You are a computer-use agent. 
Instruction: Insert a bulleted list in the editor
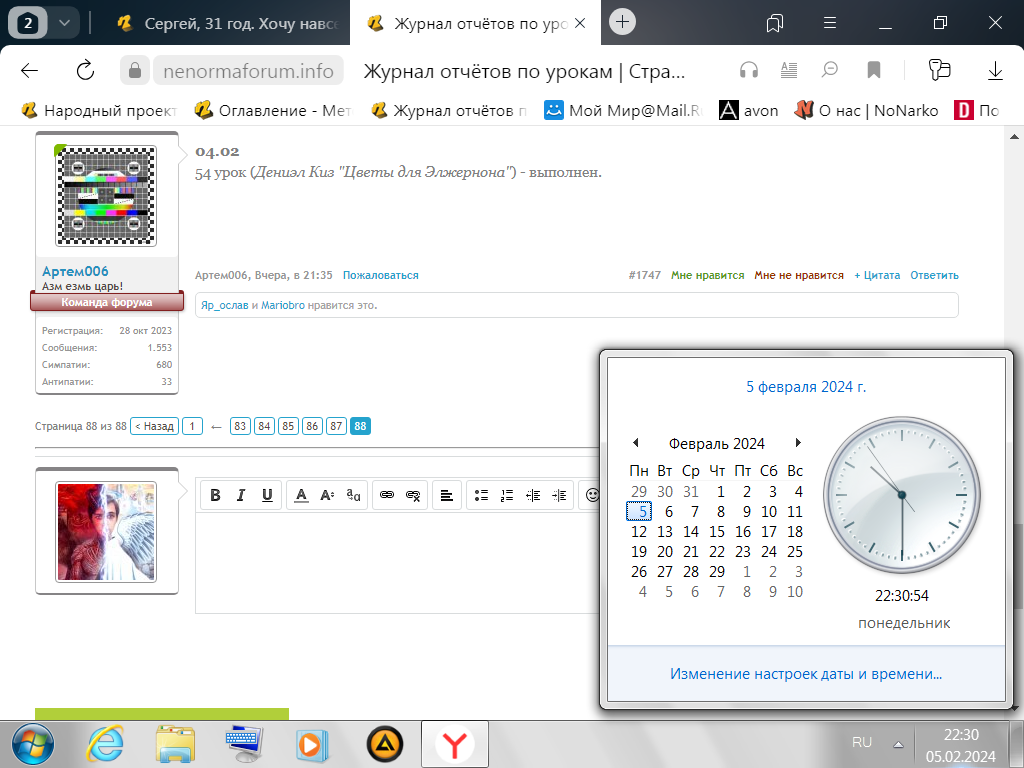coord(481,495)
